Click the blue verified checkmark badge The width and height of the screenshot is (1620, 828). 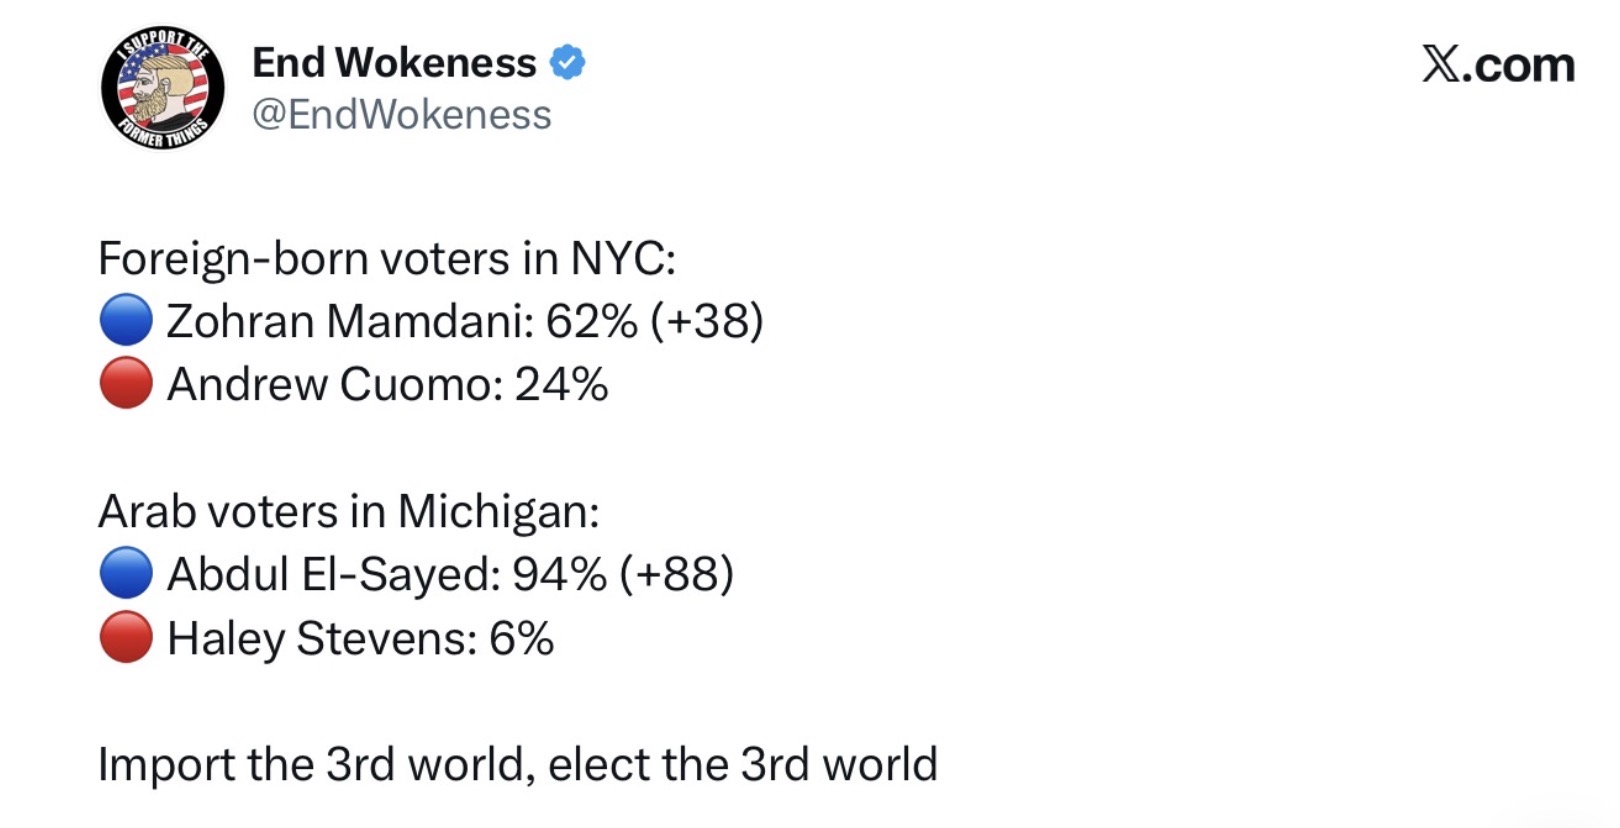coord(567,63)
